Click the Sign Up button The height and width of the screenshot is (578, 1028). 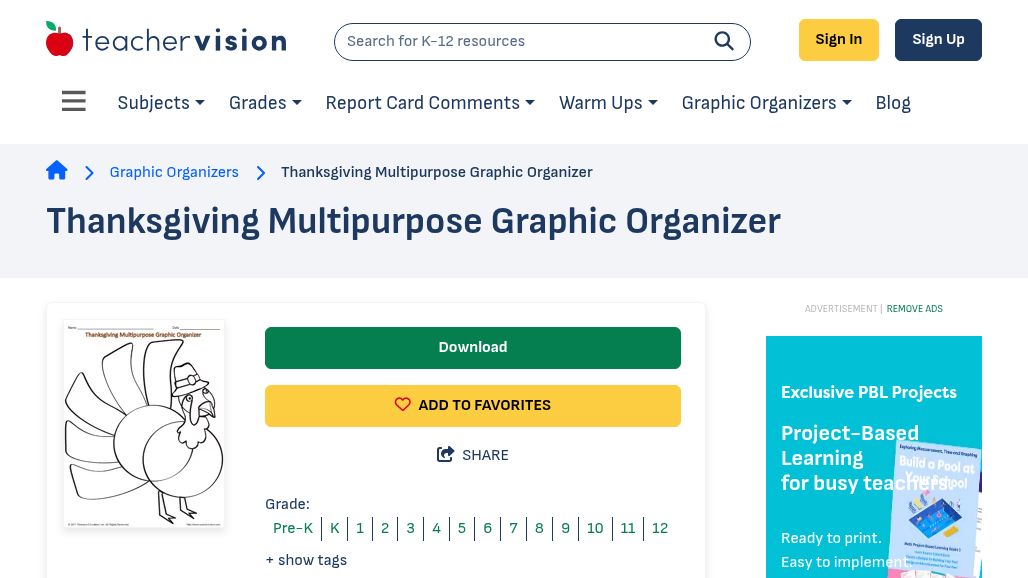(x=938, y=39)
